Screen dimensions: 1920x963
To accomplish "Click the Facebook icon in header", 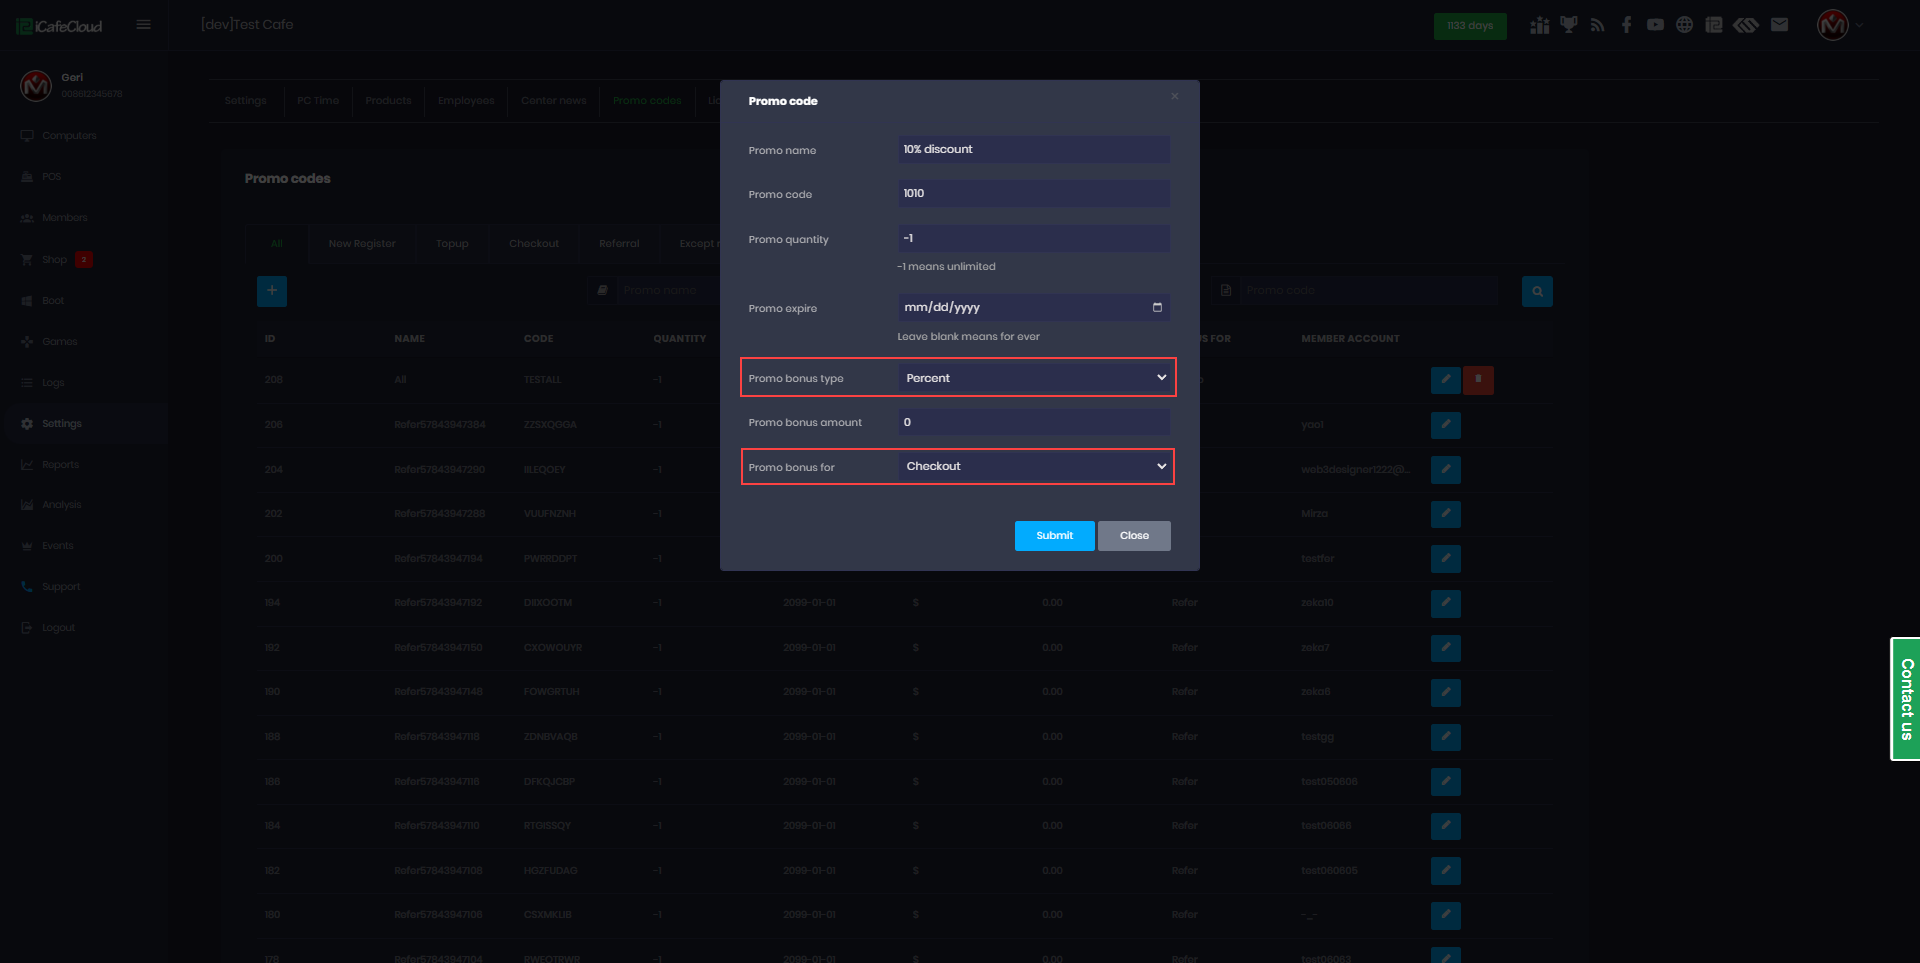I will click(x=1627, y=25).
